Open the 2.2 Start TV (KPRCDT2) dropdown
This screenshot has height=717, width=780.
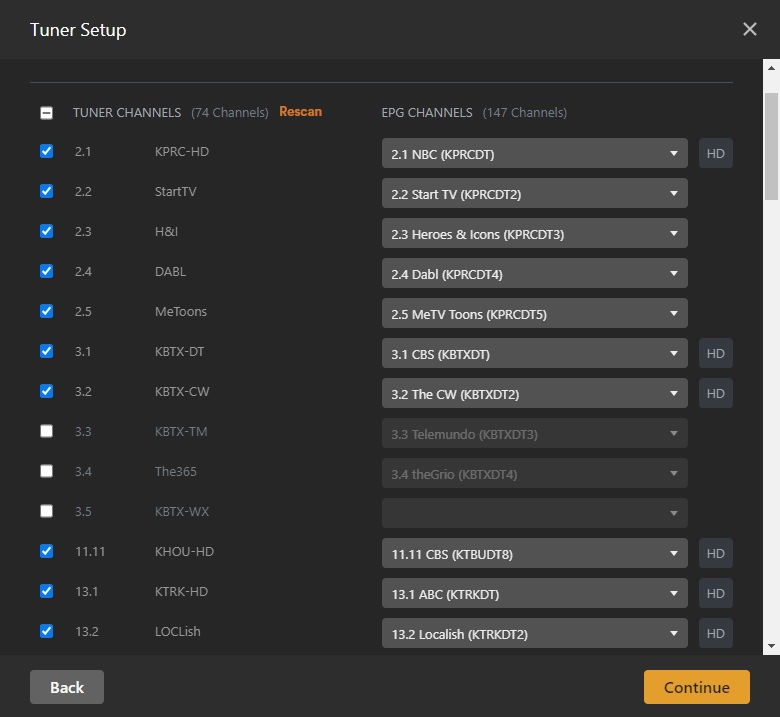pos(534,193)
